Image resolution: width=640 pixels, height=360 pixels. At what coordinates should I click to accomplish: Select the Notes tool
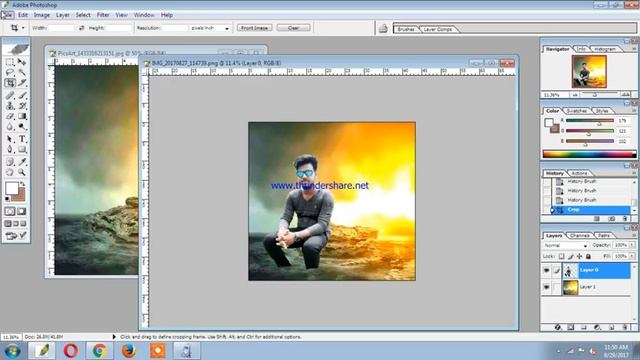10,162
